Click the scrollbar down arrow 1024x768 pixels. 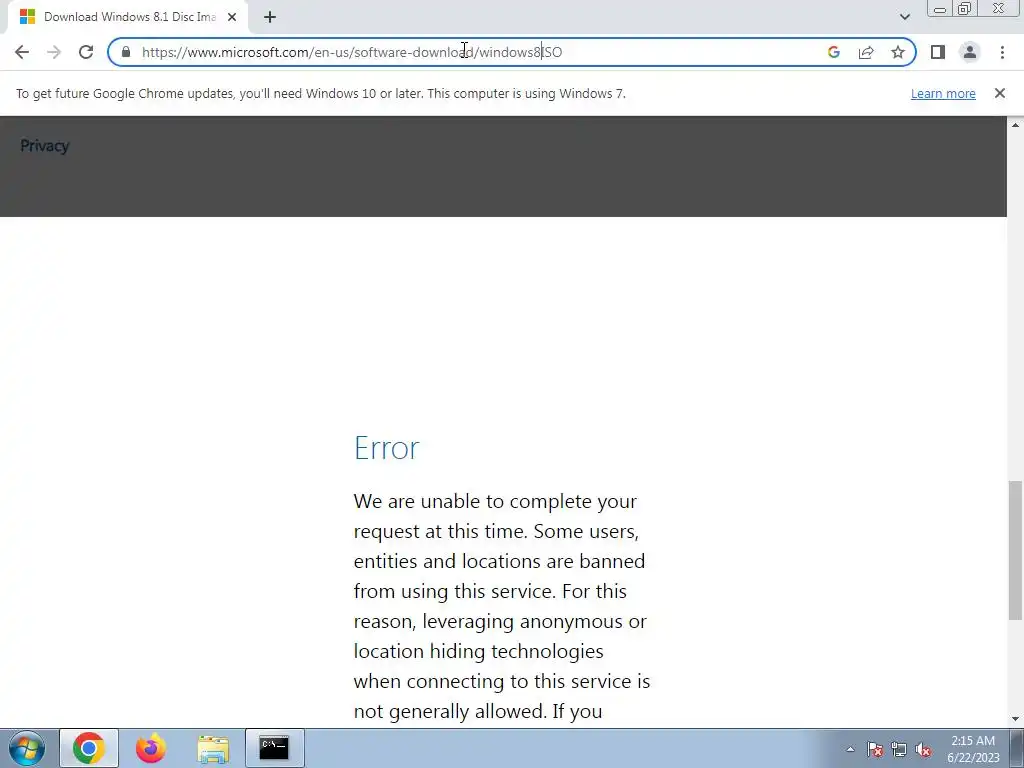click(1015, 719)
